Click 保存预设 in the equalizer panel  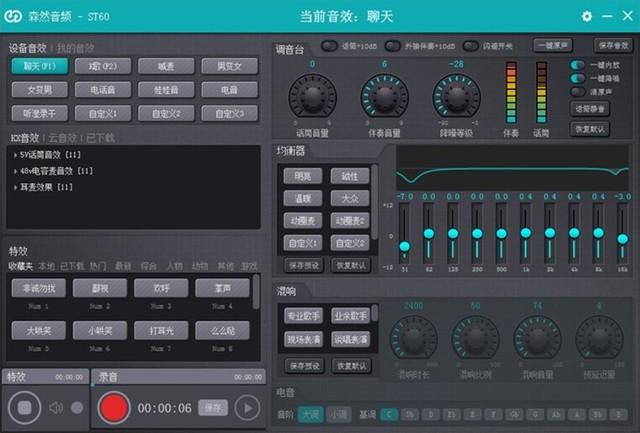(304, 266)
